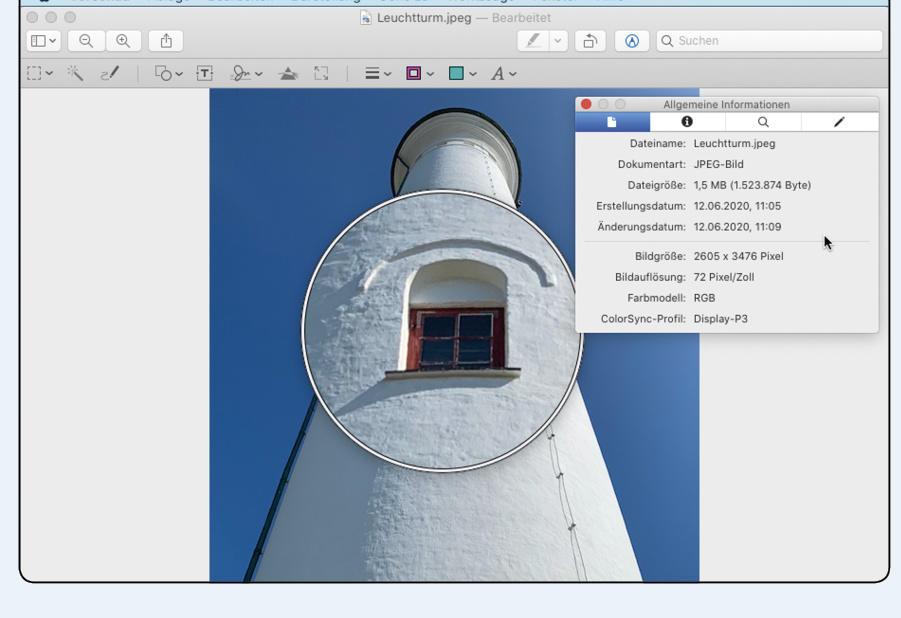Expand the Shapes menu chevron
This screenshot has width=901, height=618.
179,74
